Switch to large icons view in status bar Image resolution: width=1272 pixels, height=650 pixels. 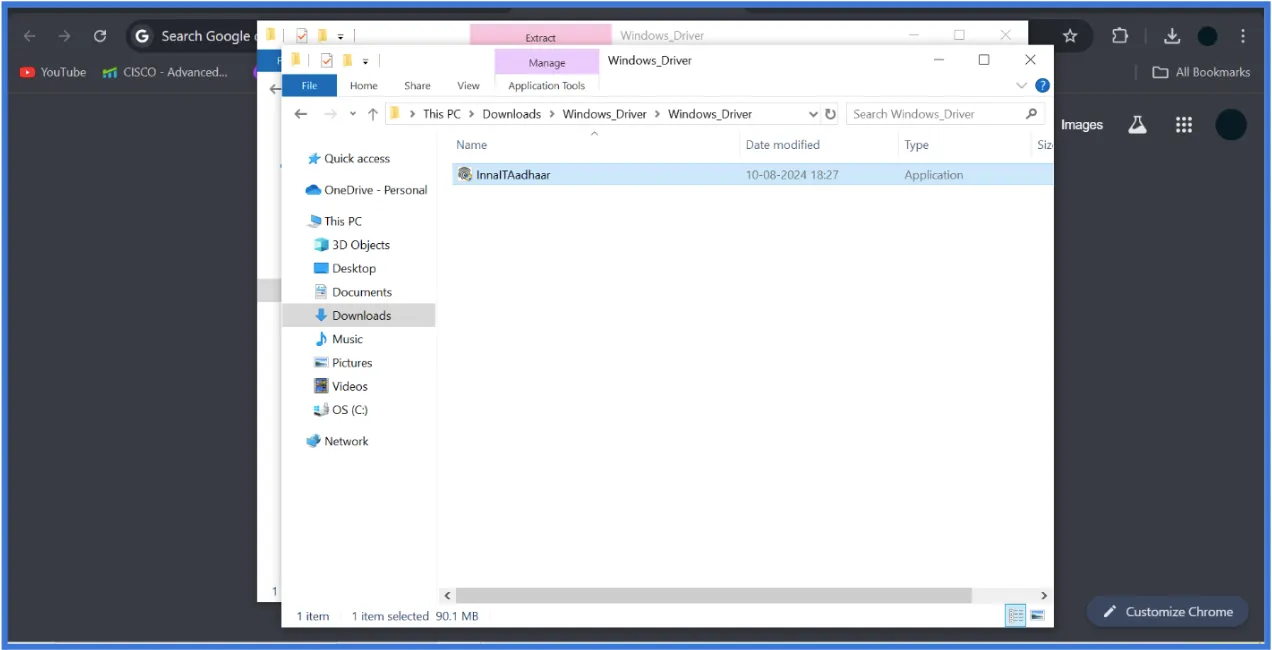(1037, 615)
